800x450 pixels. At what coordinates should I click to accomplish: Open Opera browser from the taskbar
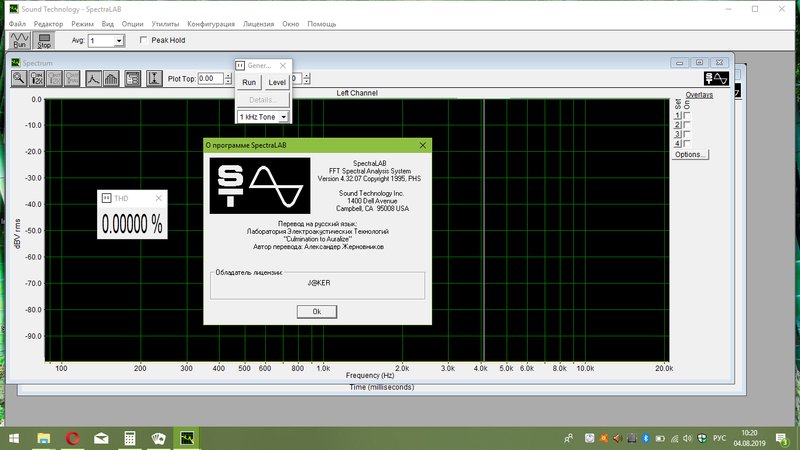pyautogui.click(x=72, y=438)
